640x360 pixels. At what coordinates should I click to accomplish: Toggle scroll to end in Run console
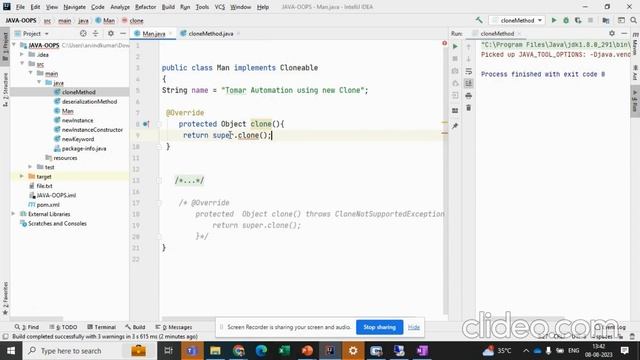click(x=469, y=84)
